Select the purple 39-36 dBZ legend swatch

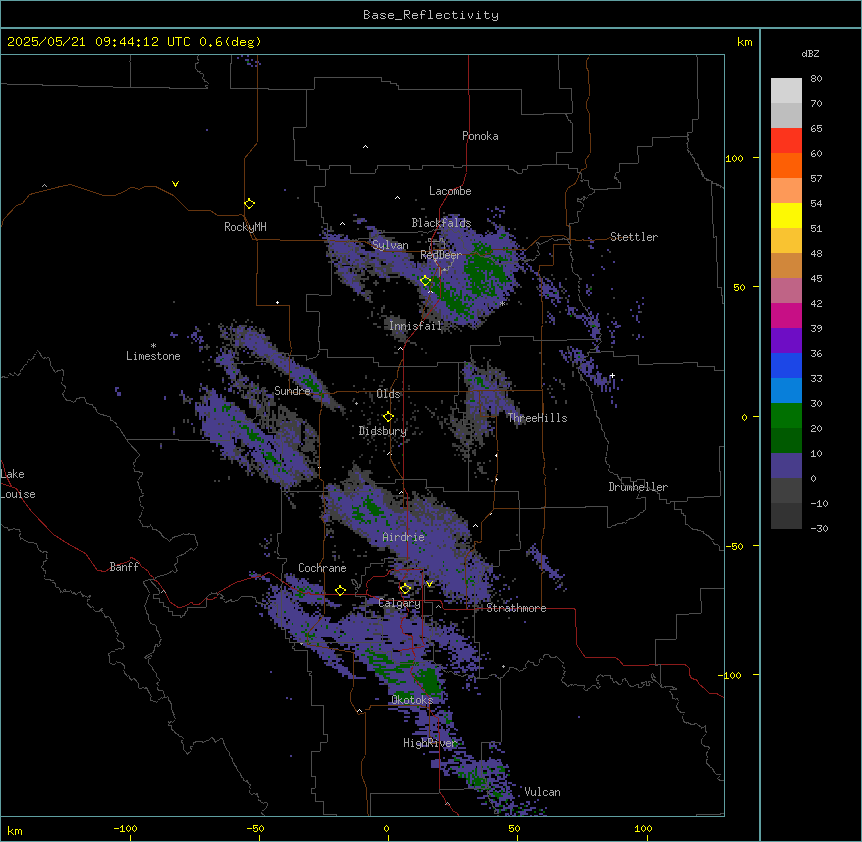coord(786,341)
